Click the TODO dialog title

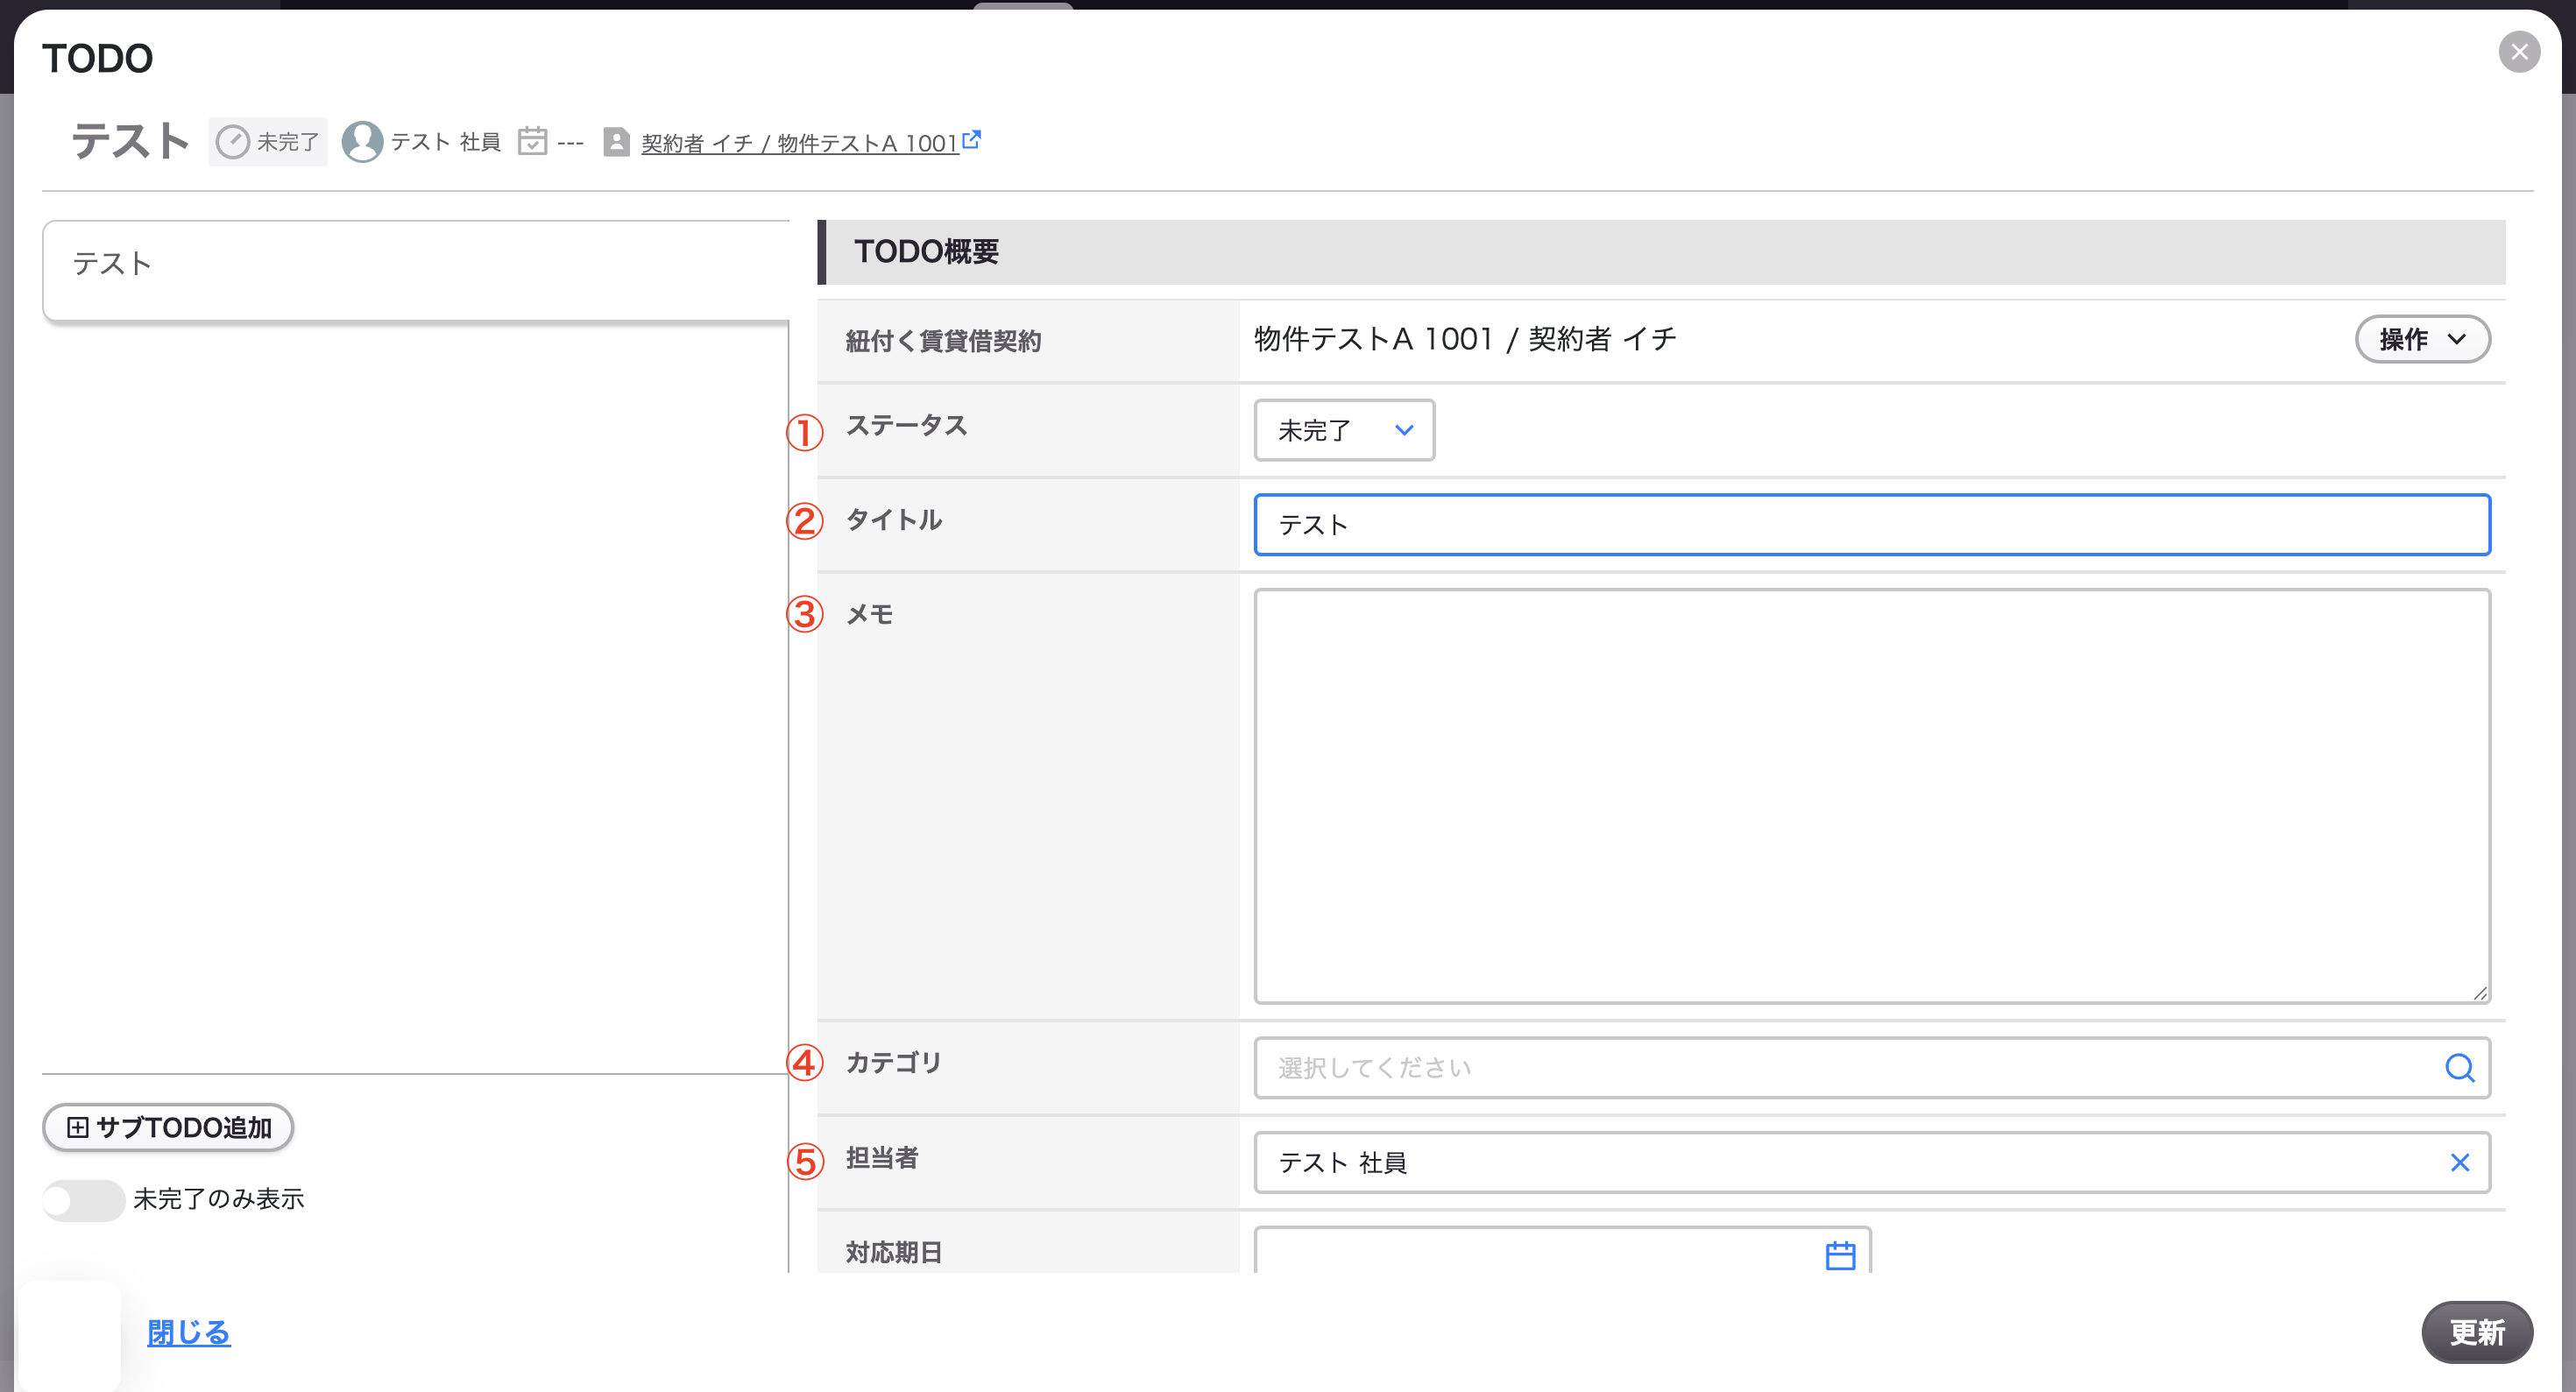coord(97,59)
